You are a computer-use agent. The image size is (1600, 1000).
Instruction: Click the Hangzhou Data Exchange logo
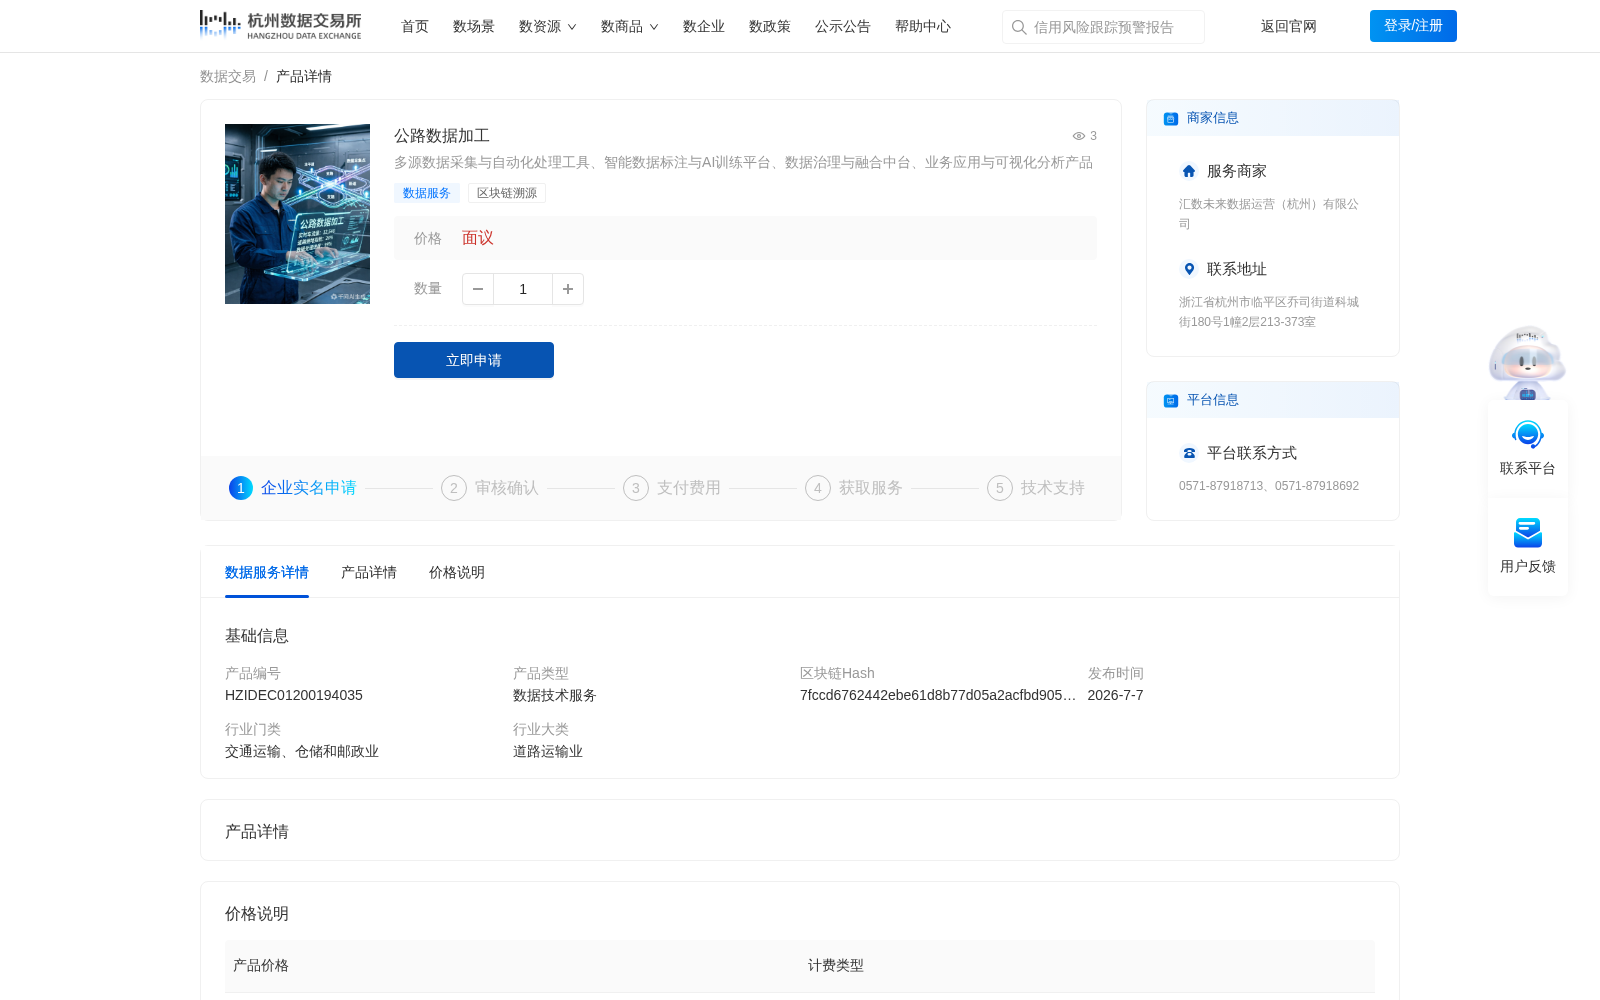(280, 25)
